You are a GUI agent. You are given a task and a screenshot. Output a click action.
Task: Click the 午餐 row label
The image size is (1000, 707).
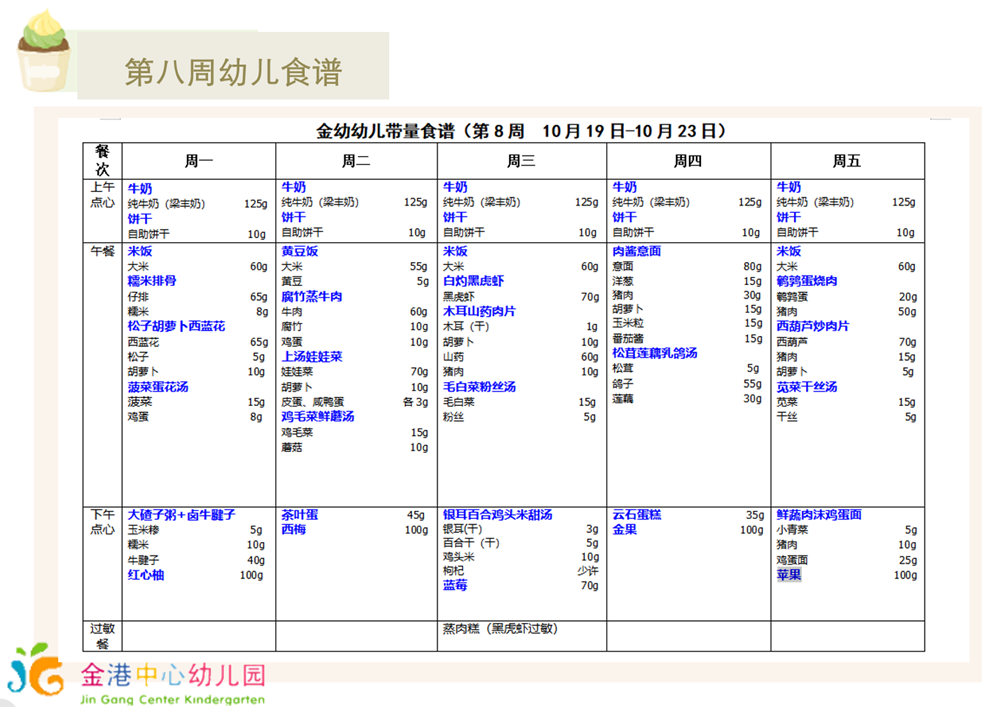102,251
